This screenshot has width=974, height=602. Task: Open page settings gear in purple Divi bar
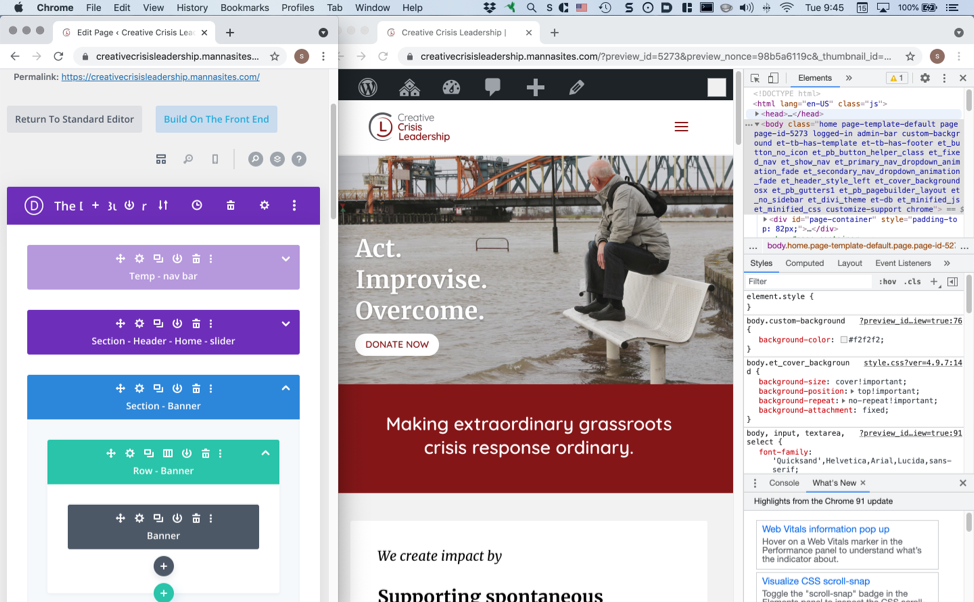coord(265,205)
